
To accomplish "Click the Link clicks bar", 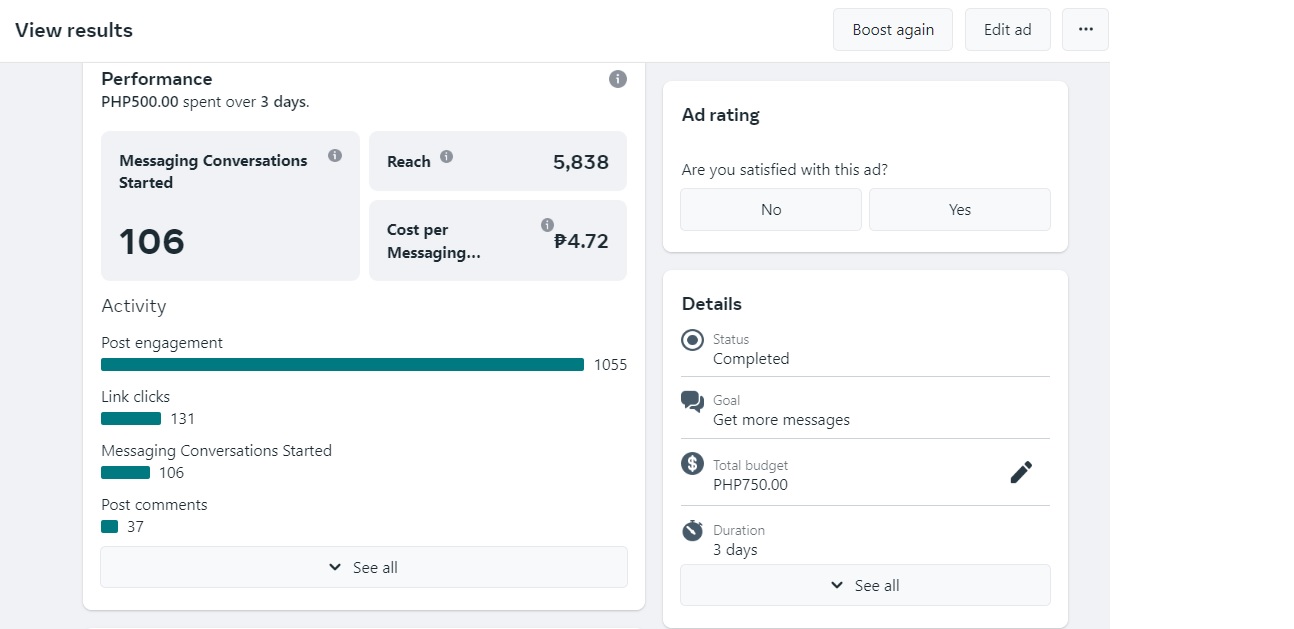I will [x=131, y=419].
